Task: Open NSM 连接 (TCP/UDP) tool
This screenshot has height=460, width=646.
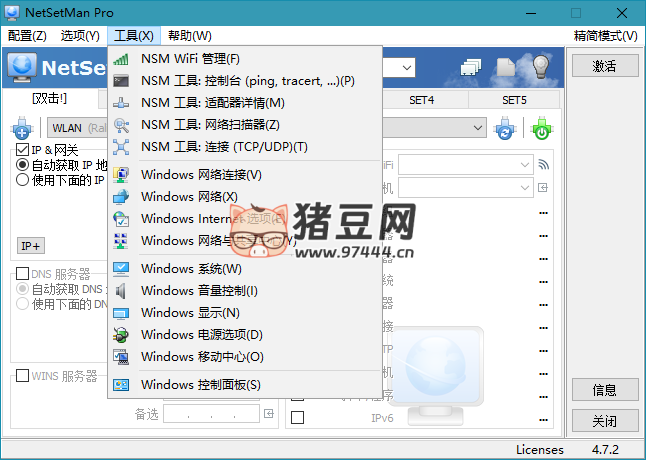Action: (x=224, y=147)
